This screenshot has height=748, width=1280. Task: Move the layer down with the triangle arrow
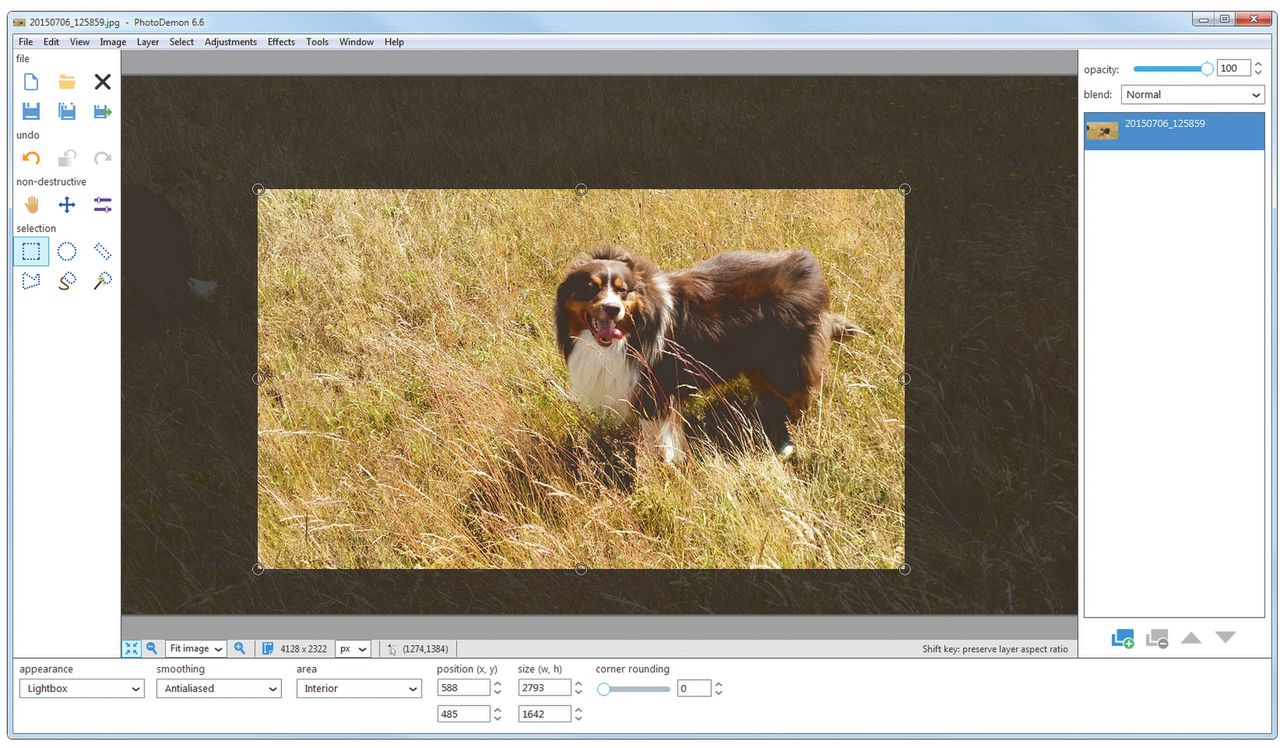1225,637
